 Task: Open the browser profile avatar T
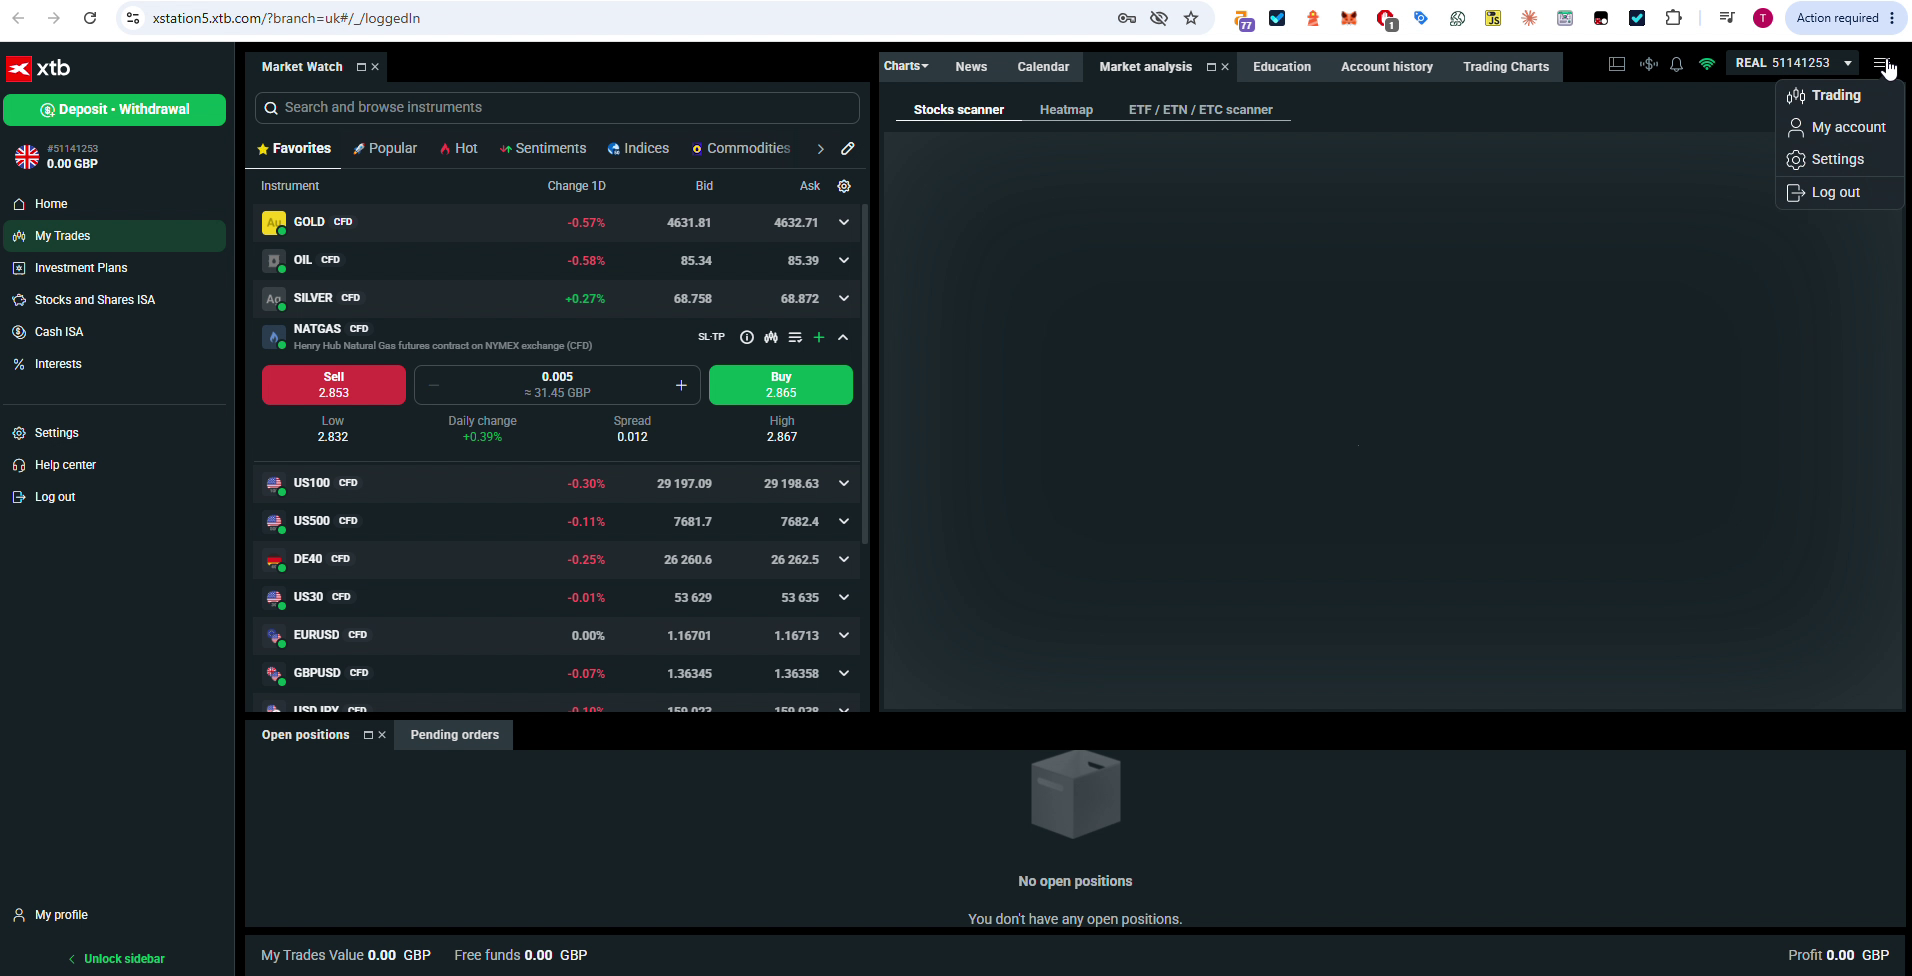[x=1763, y=18]
